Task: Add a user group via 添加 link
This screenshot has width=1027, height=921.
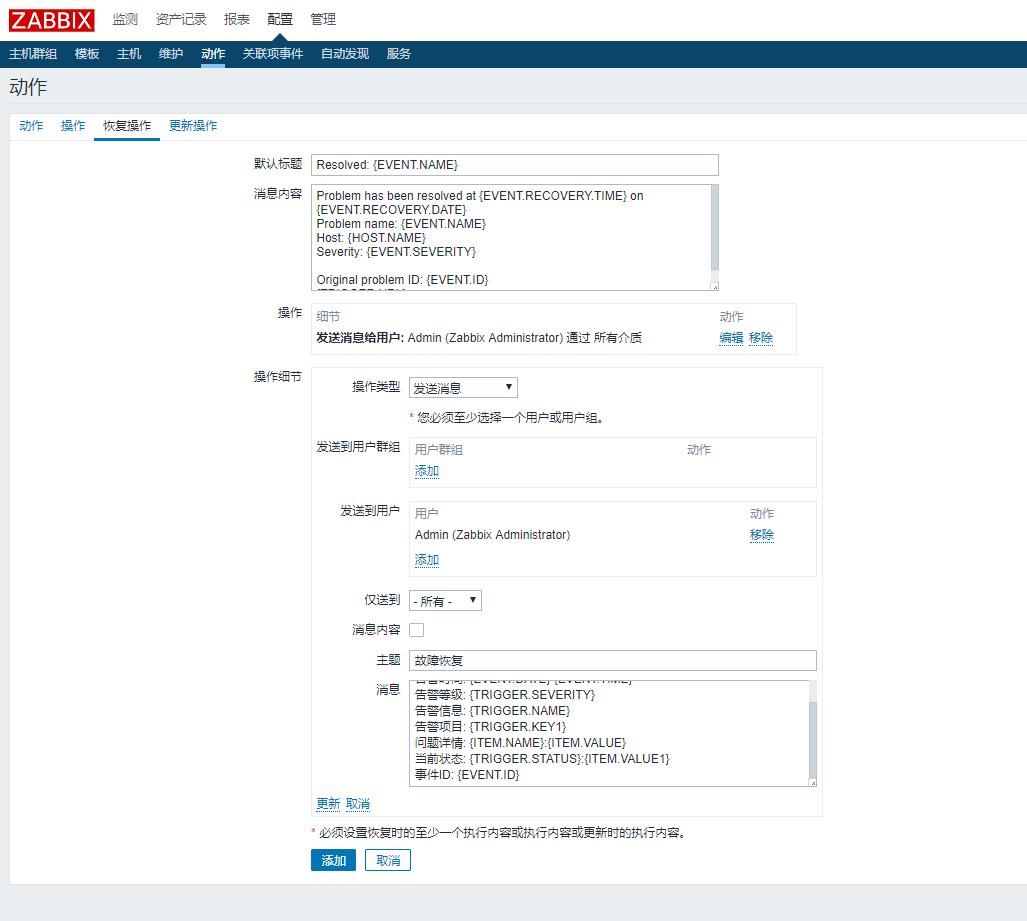Action: (427, 471)
